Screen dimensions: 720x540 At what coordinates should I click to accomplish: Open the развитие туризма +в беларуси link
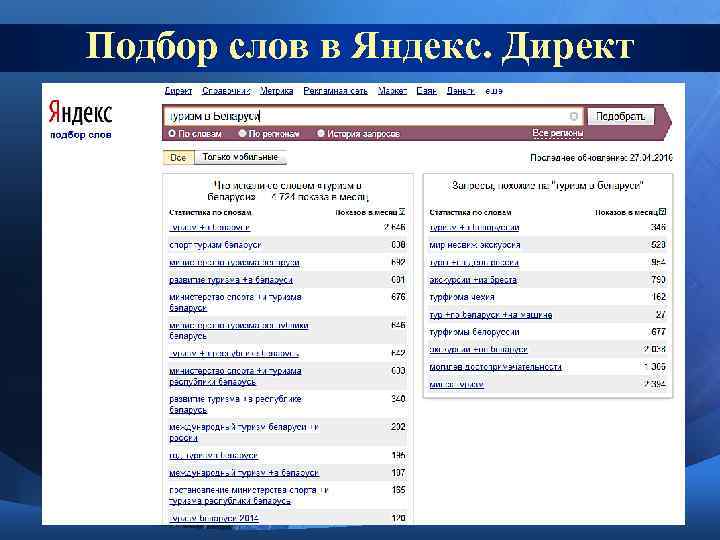click(231, 280)
